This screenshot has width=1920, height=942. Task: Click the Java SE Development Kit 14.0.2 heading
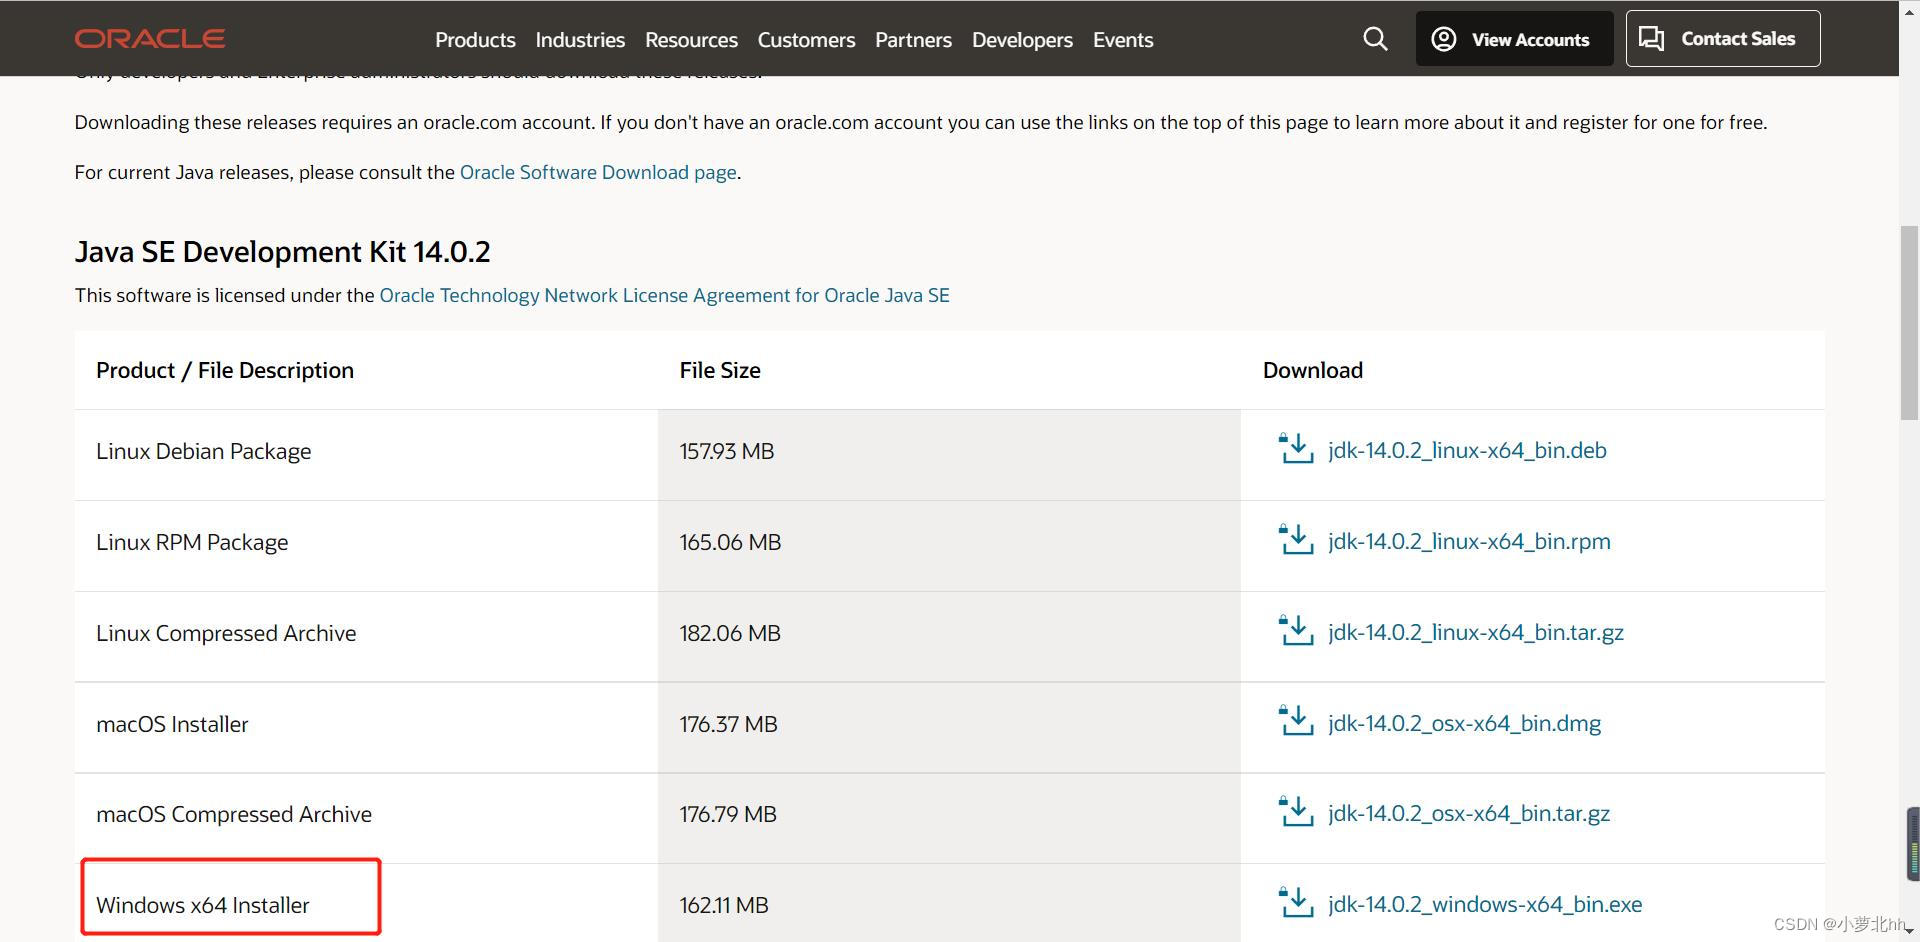pos(283,251)
